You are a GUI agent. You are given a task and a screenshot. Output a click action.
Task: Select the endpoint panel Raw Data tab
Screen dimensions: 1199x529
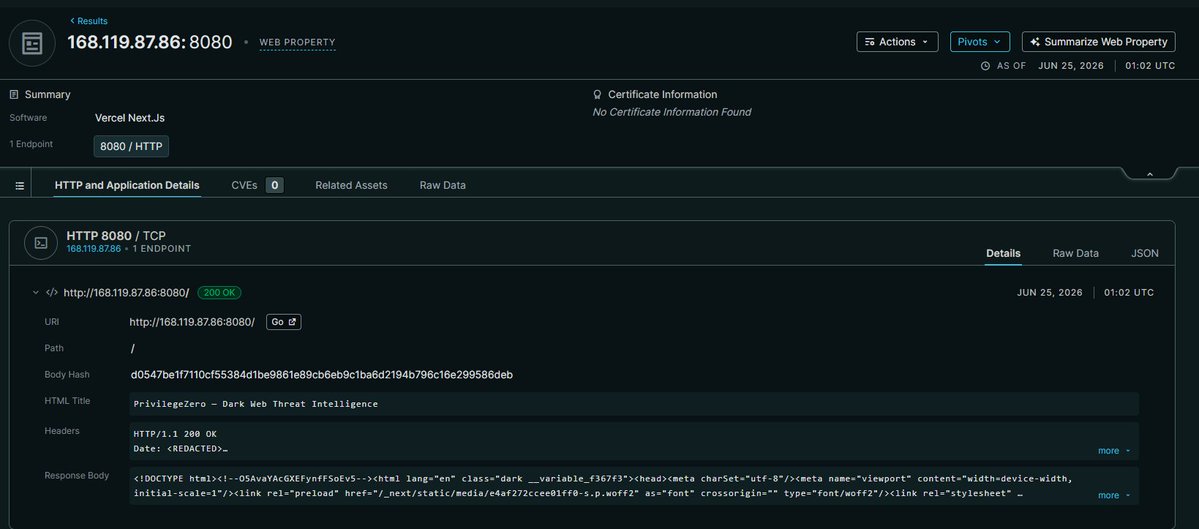1075,253
